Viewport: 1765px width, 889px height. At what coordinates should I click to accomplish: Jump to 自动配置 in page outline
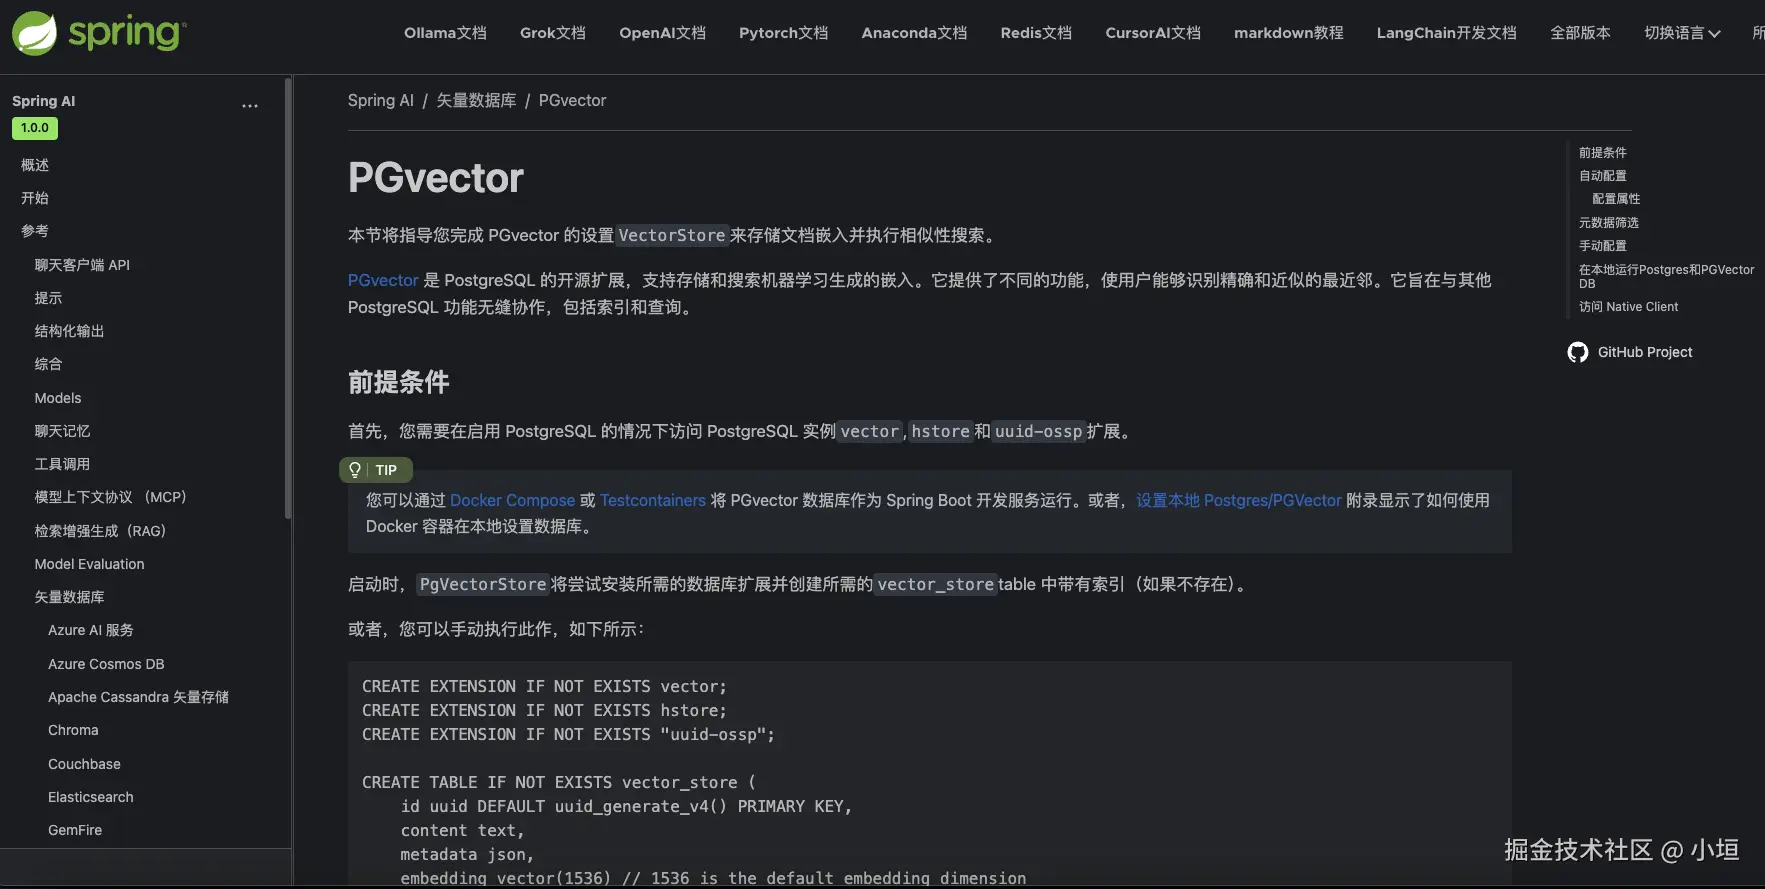1602,175
